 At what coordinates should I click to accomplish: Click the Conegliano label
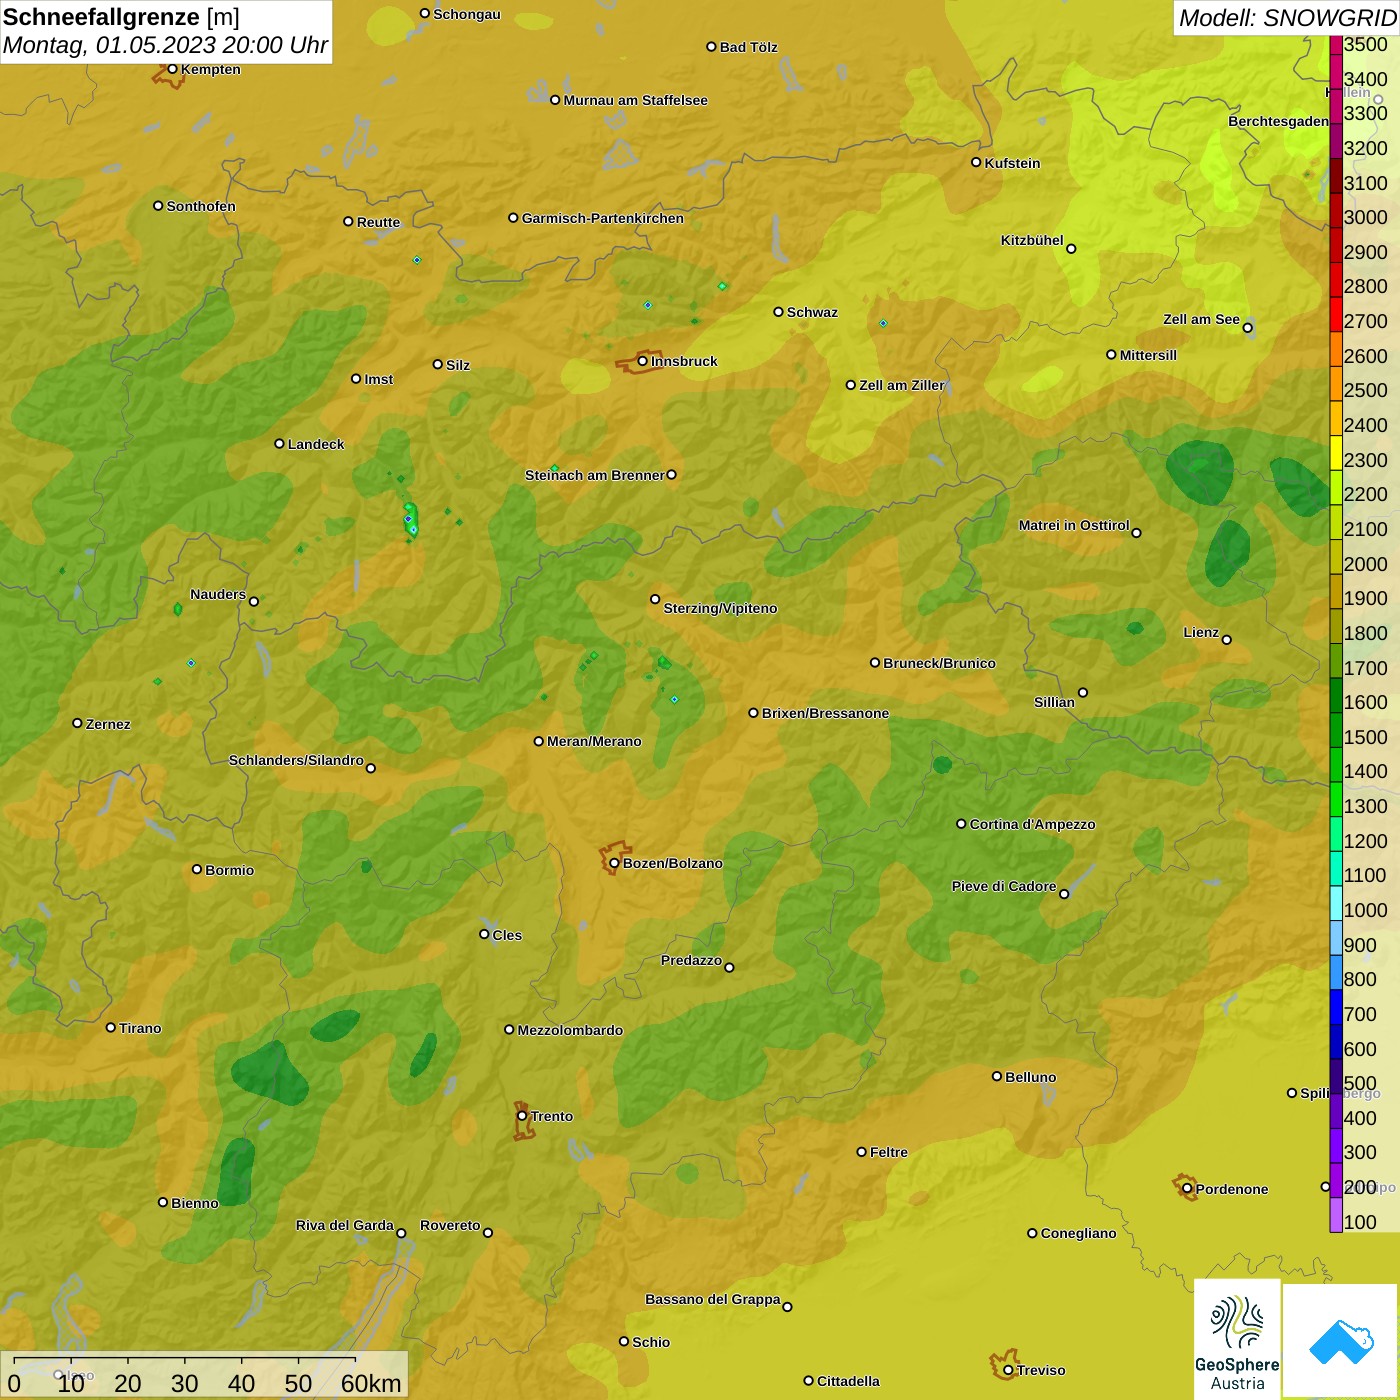[1078, 1233]
